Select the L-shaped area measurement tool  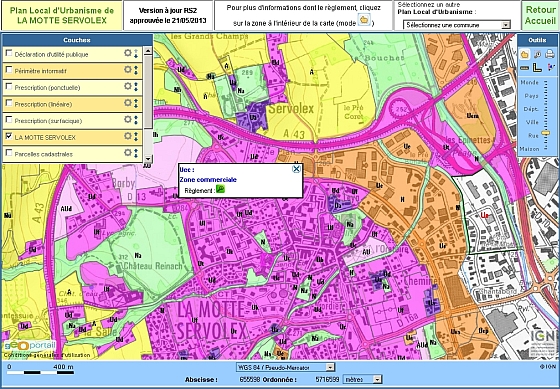(537, 67)
